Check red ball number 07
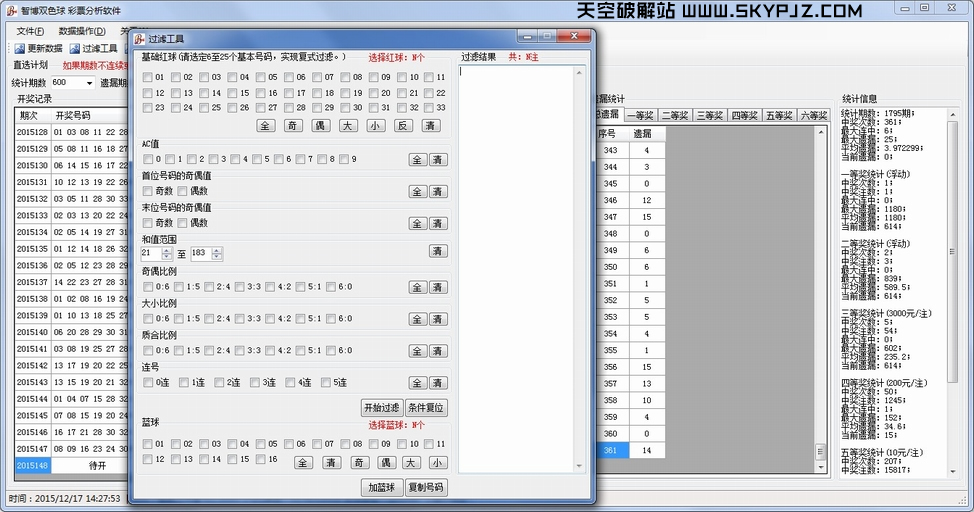The height and width of the screenshot is (512, 974). (x=317, y=77)
